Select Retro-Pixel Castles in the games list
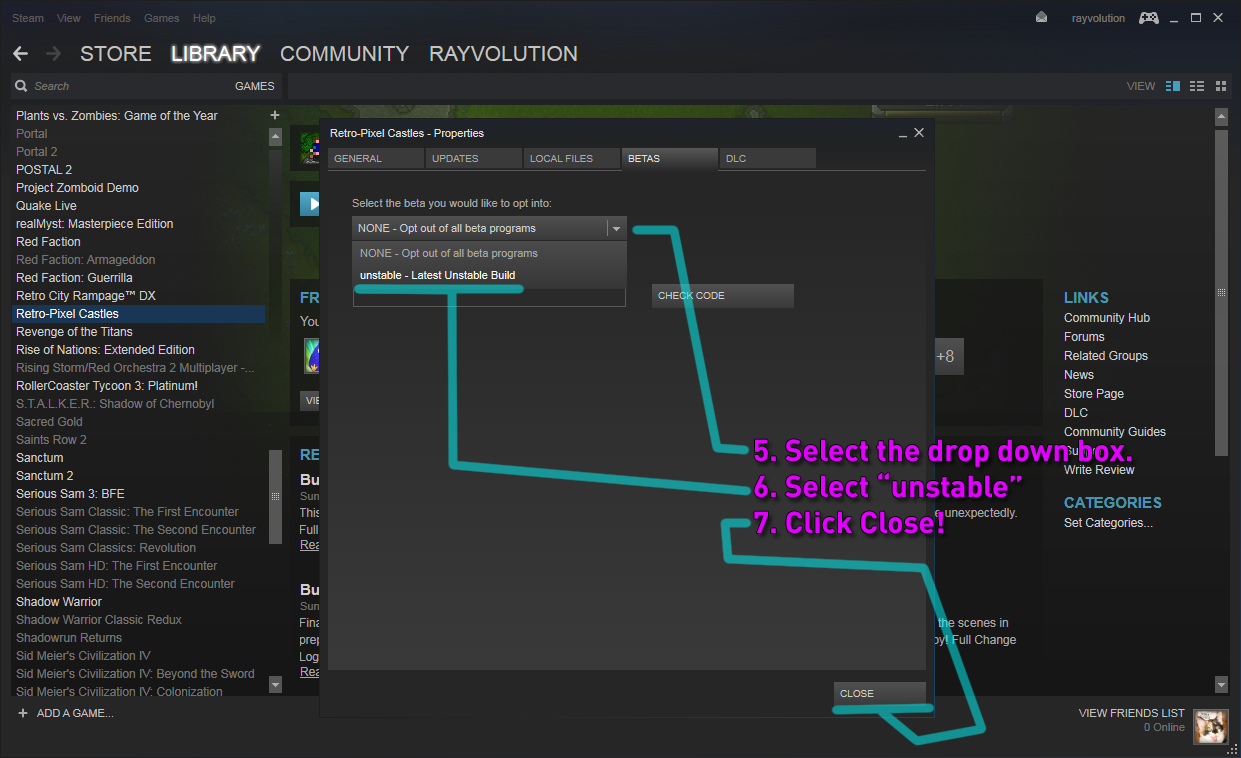The image size is (1241, 758). point(138,314)
